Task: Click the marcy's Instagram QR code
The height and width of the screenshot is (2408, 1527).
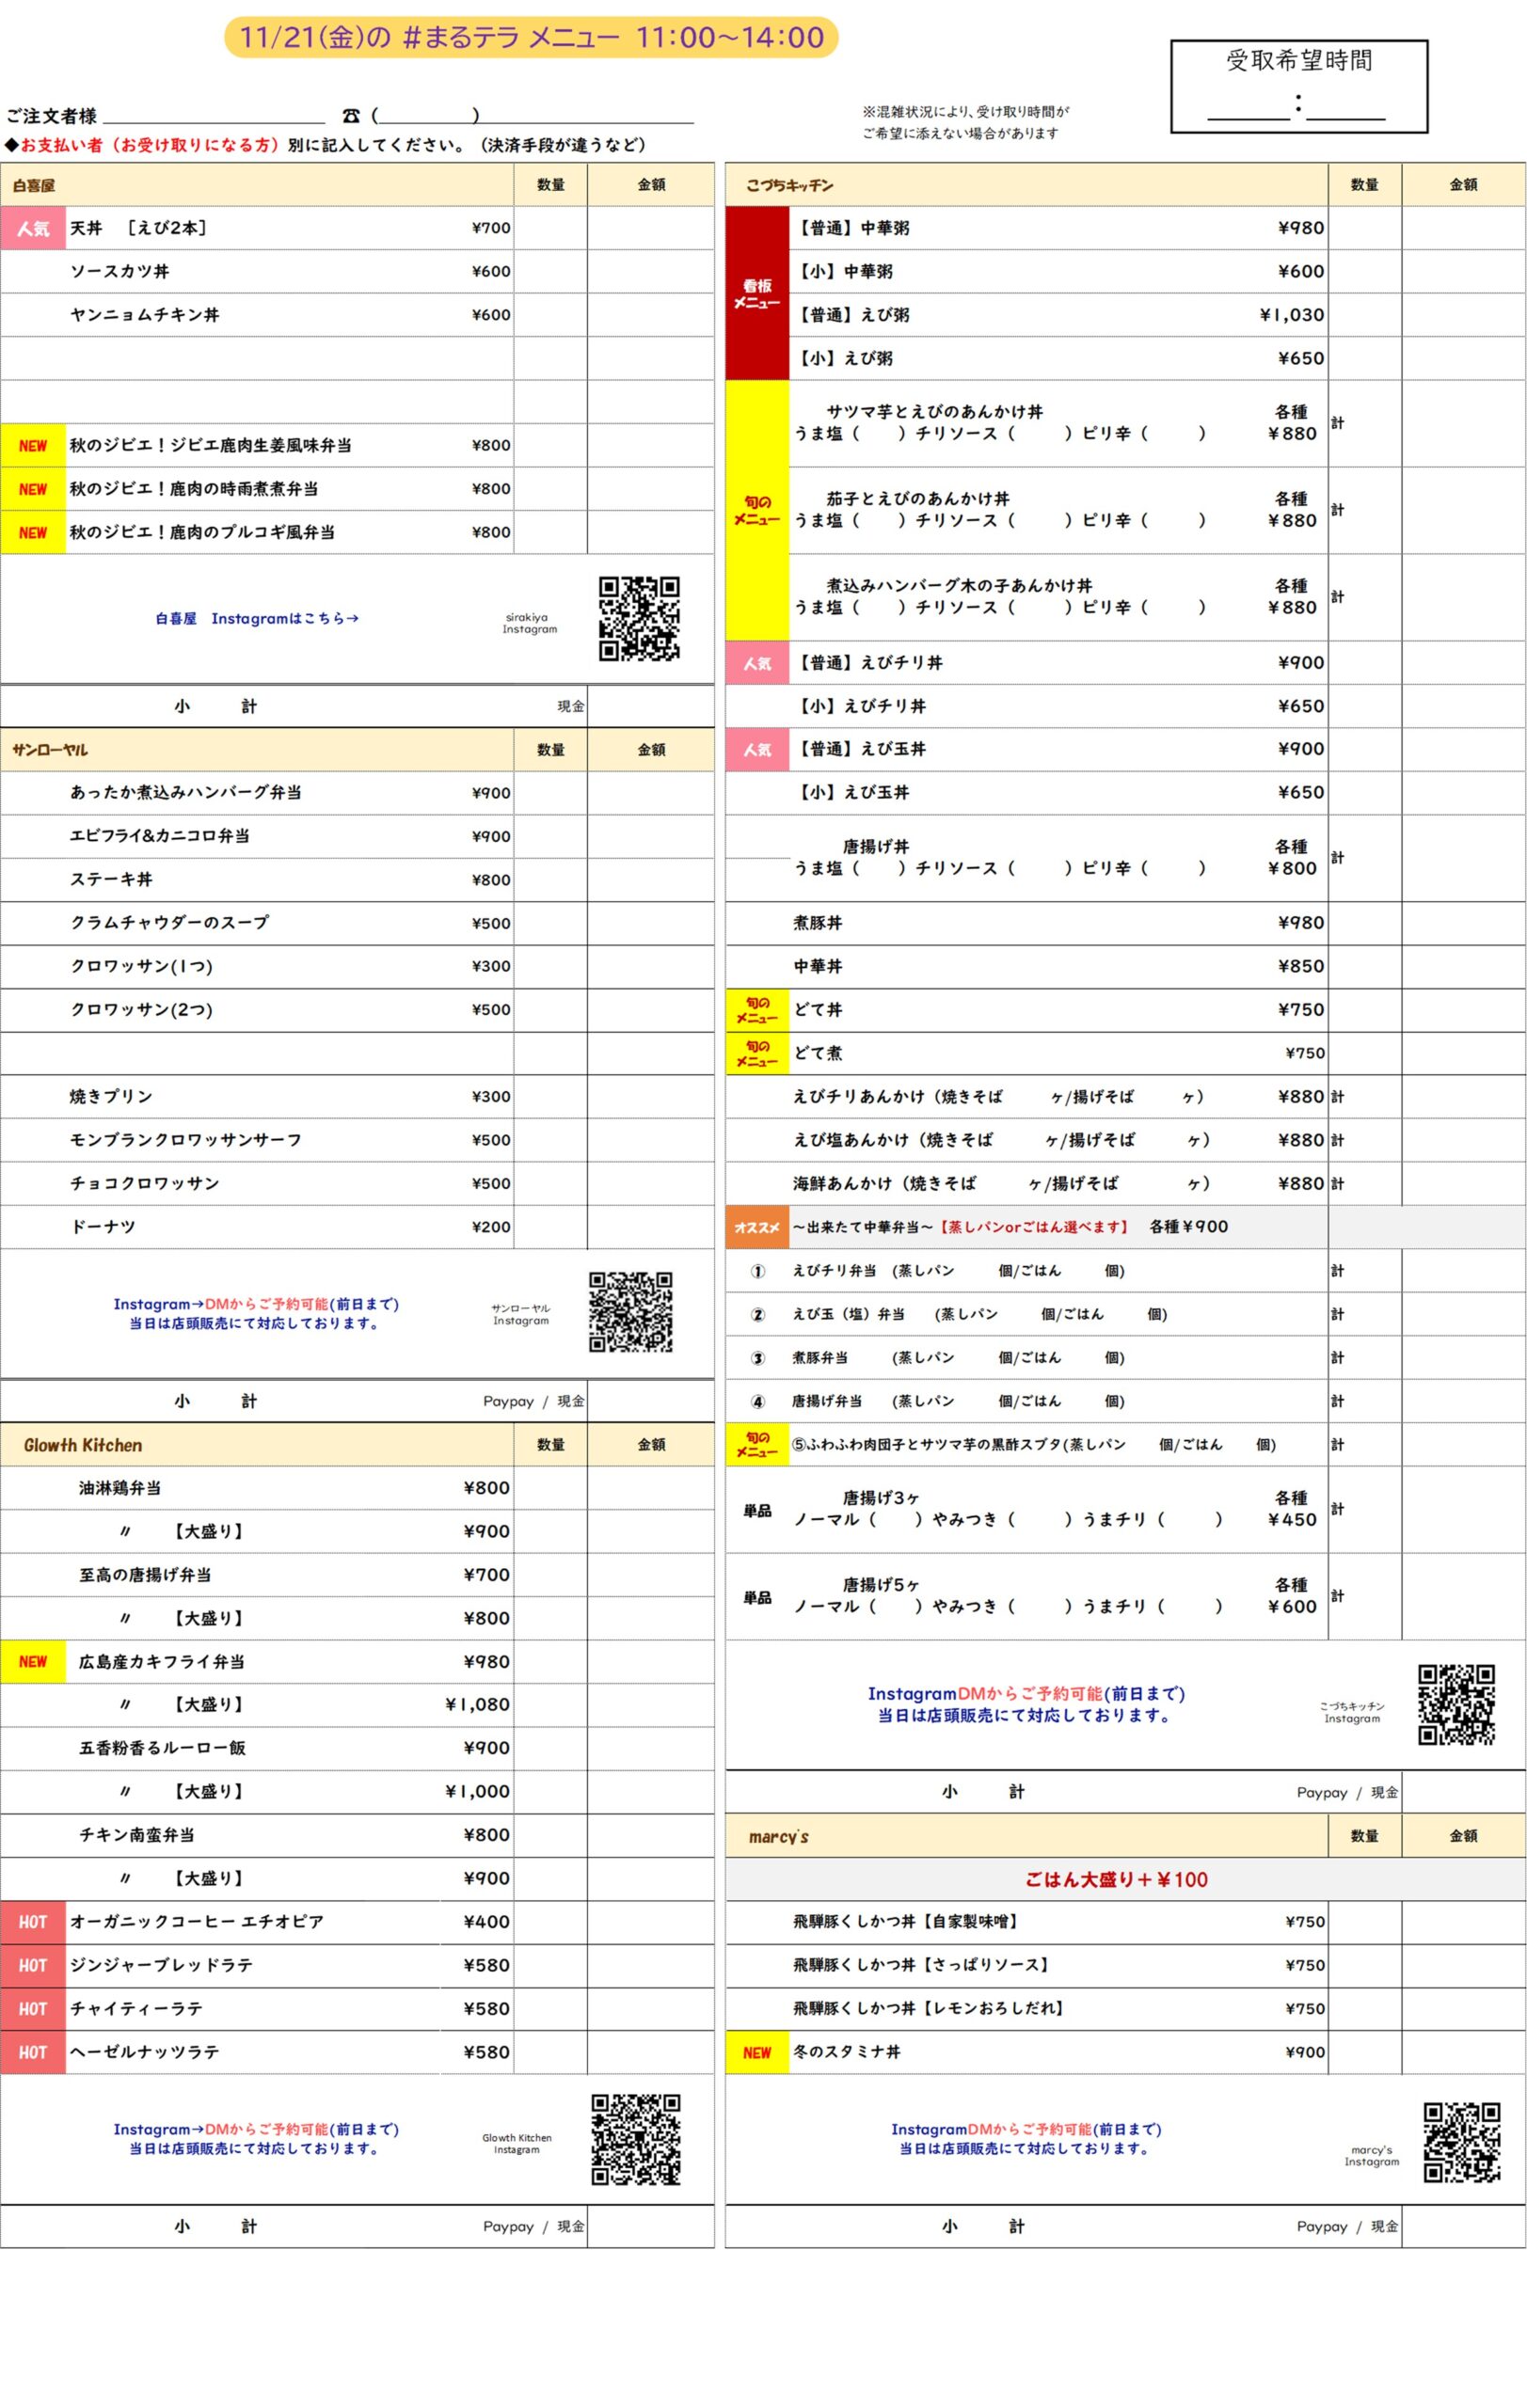Action: (x=1461, y=2141)
